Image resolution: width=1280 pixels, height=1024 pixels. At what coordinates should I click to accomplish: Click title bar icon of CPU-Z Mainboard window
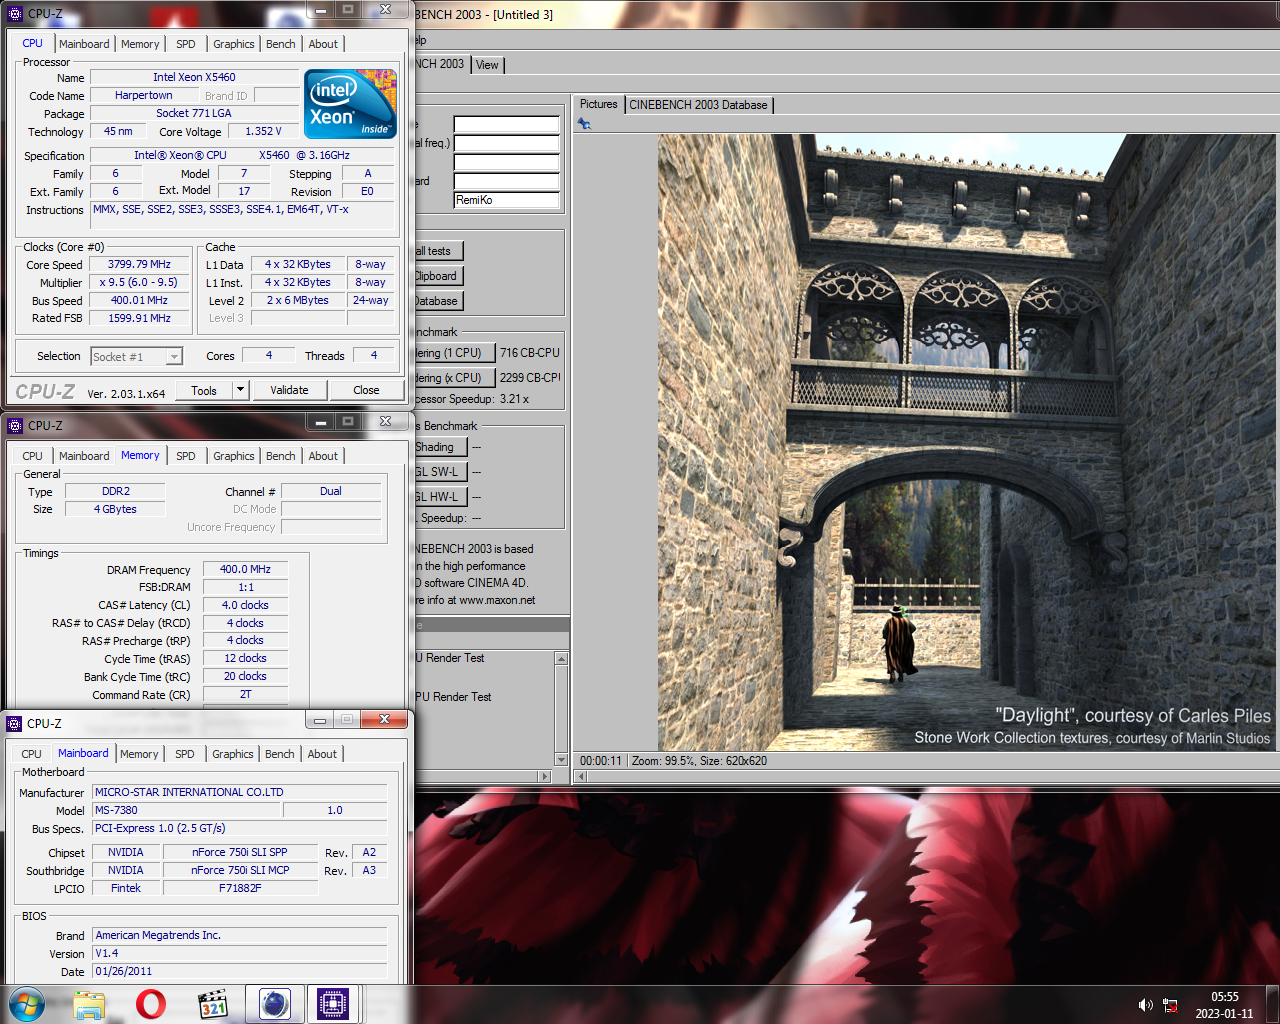[15, 723]
